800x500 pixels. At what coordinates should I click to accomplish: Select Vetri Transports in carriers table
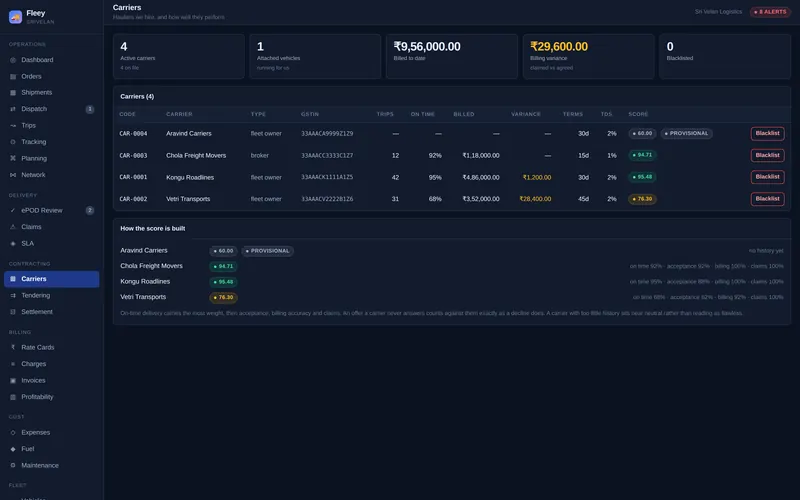(188, 199)
